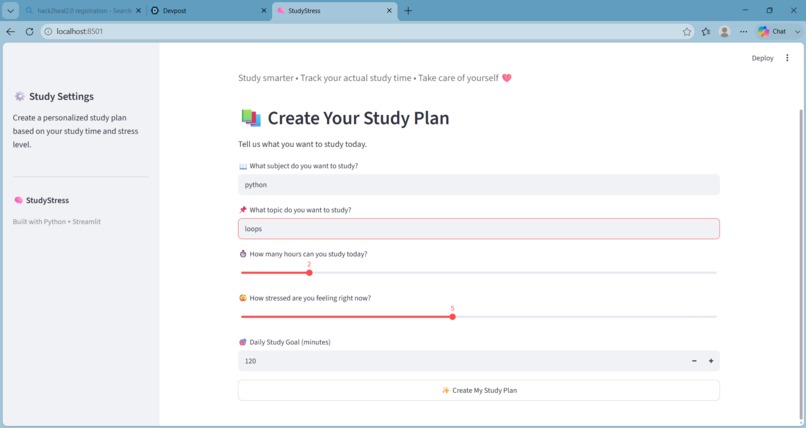
Task: Click the StudyStress brain icon in sidebar
Action: coord(19,200)
